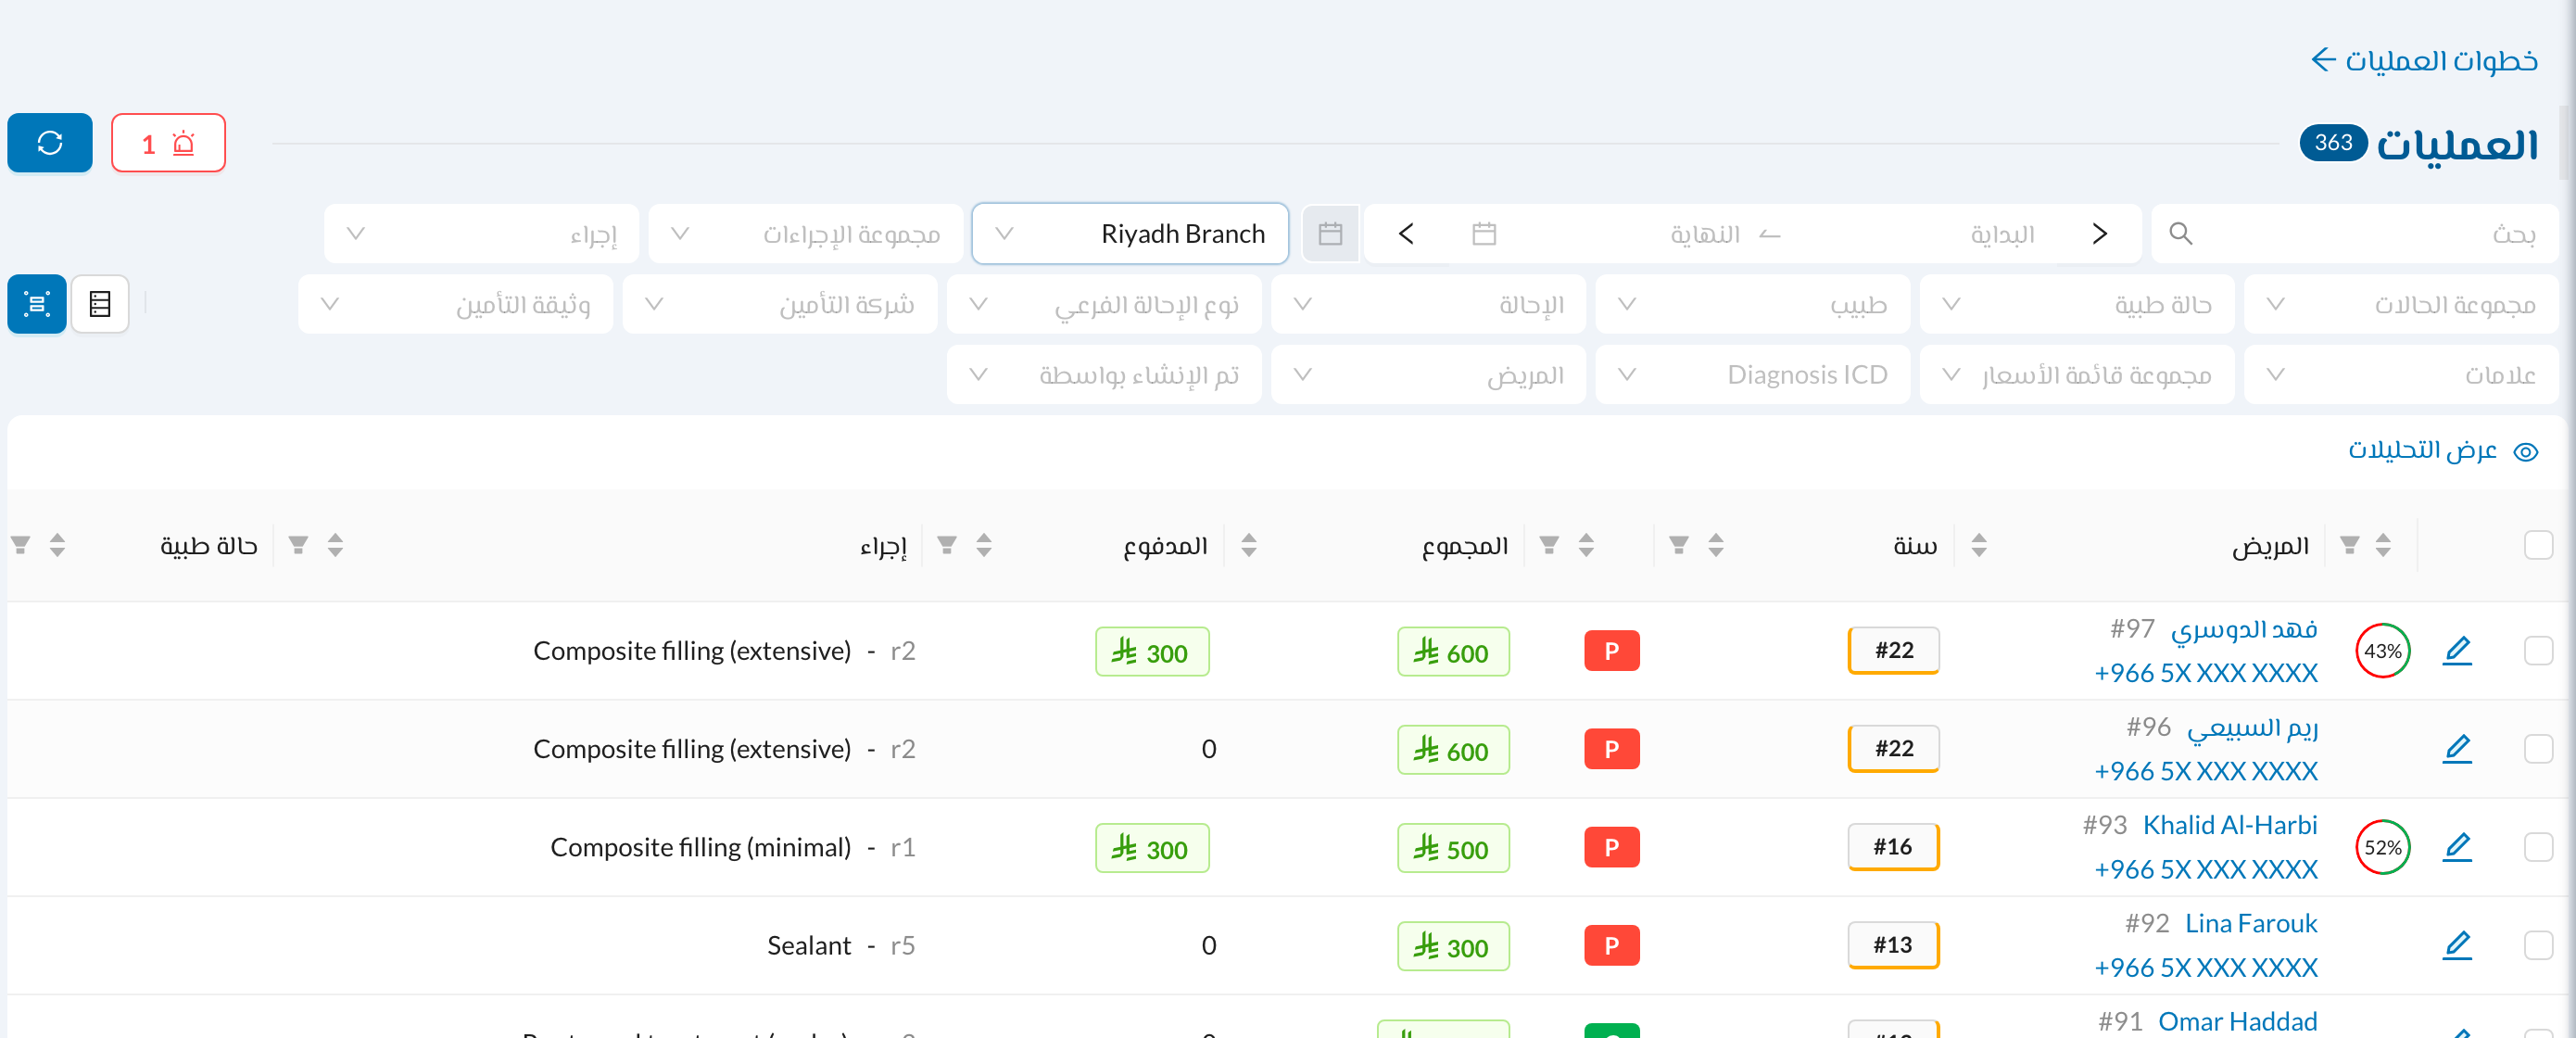Click the 43% progress circle

2383,651
